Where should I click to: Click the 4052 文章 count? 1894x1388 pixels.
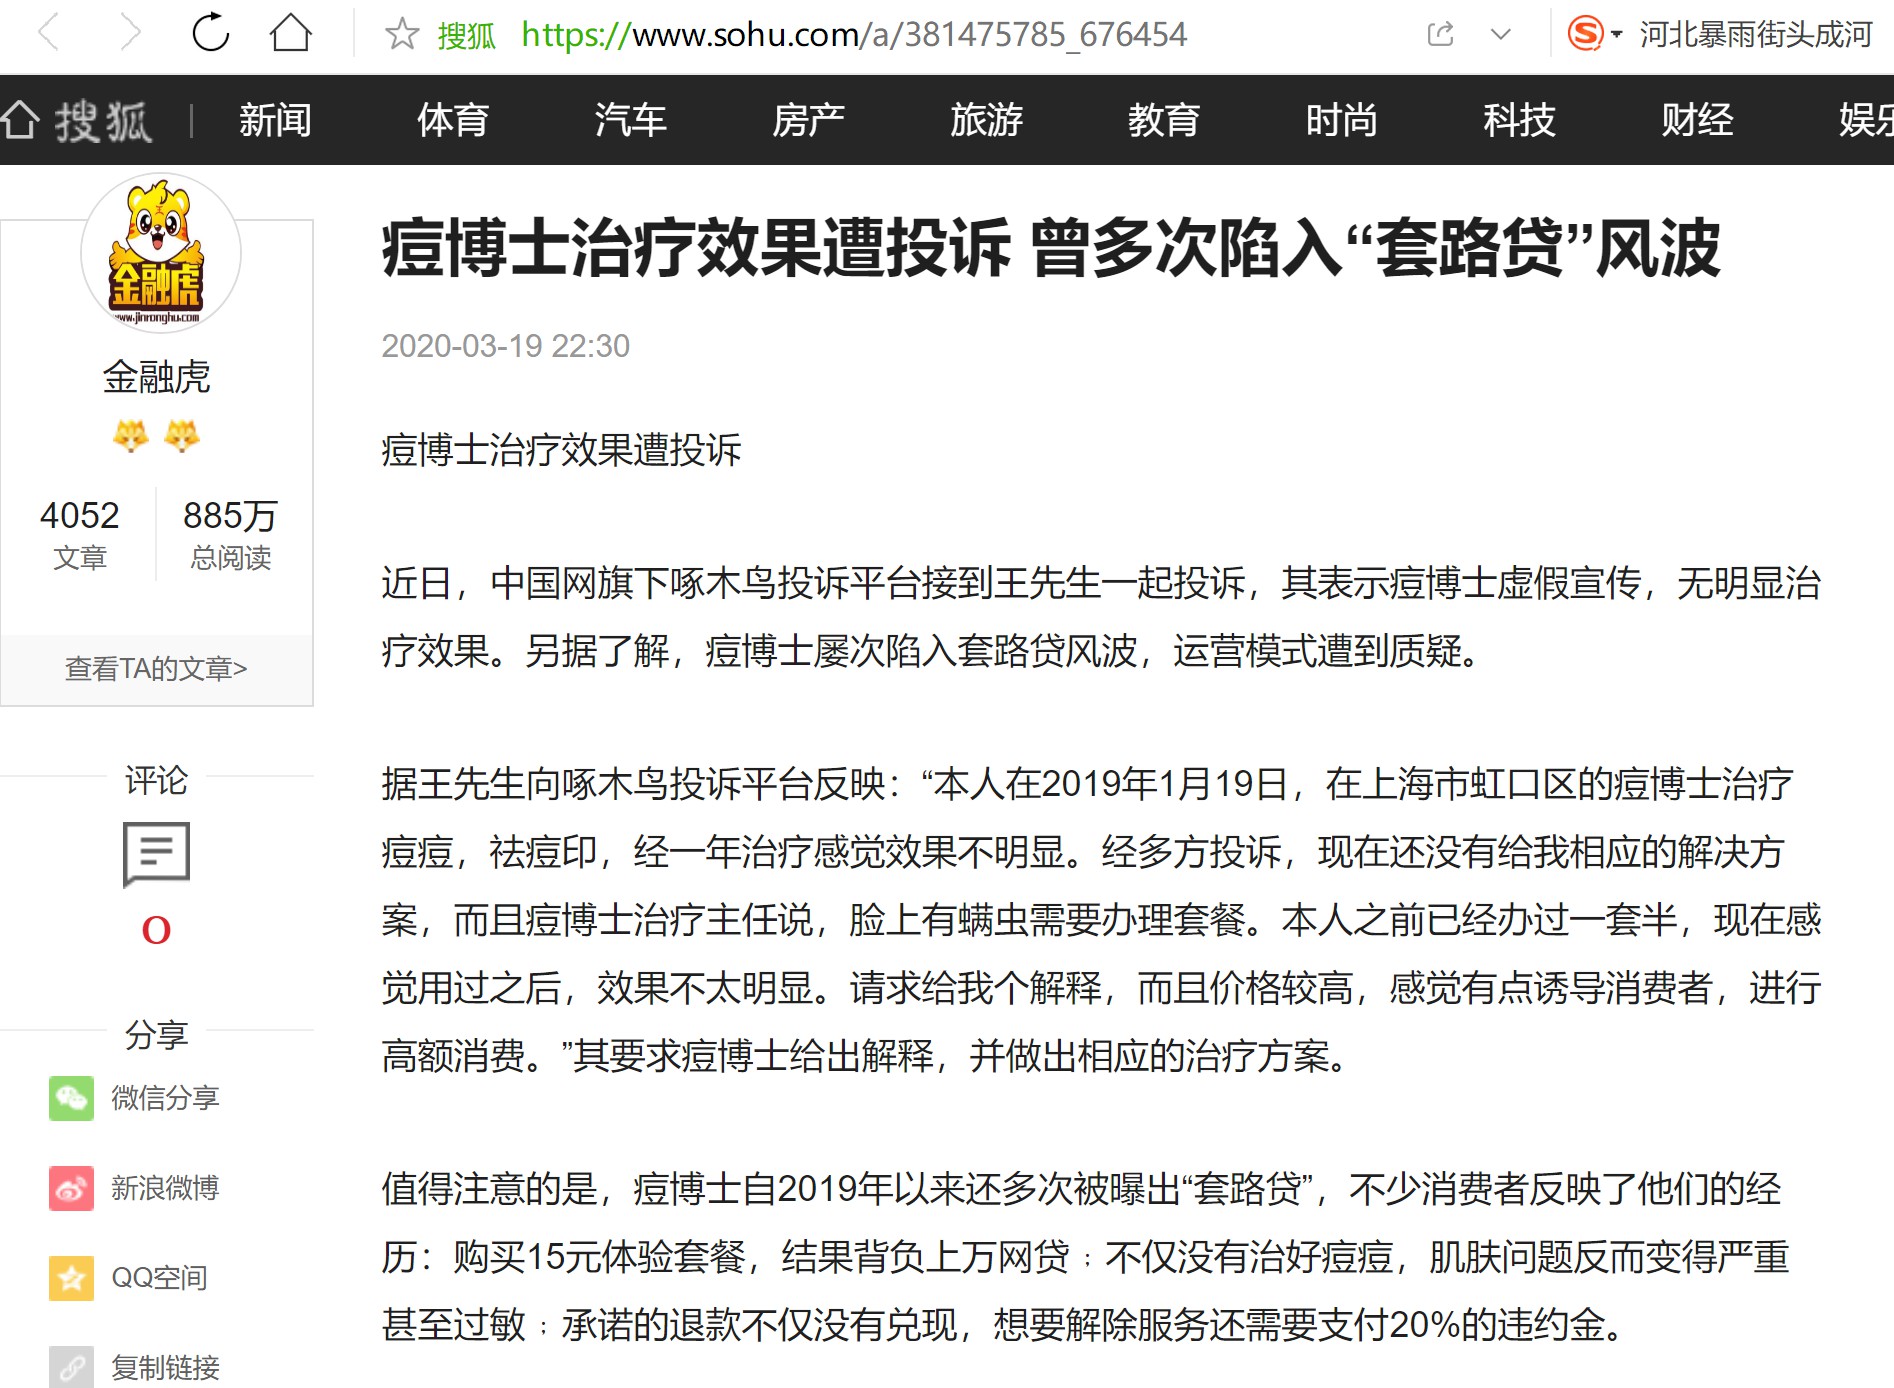80,534
